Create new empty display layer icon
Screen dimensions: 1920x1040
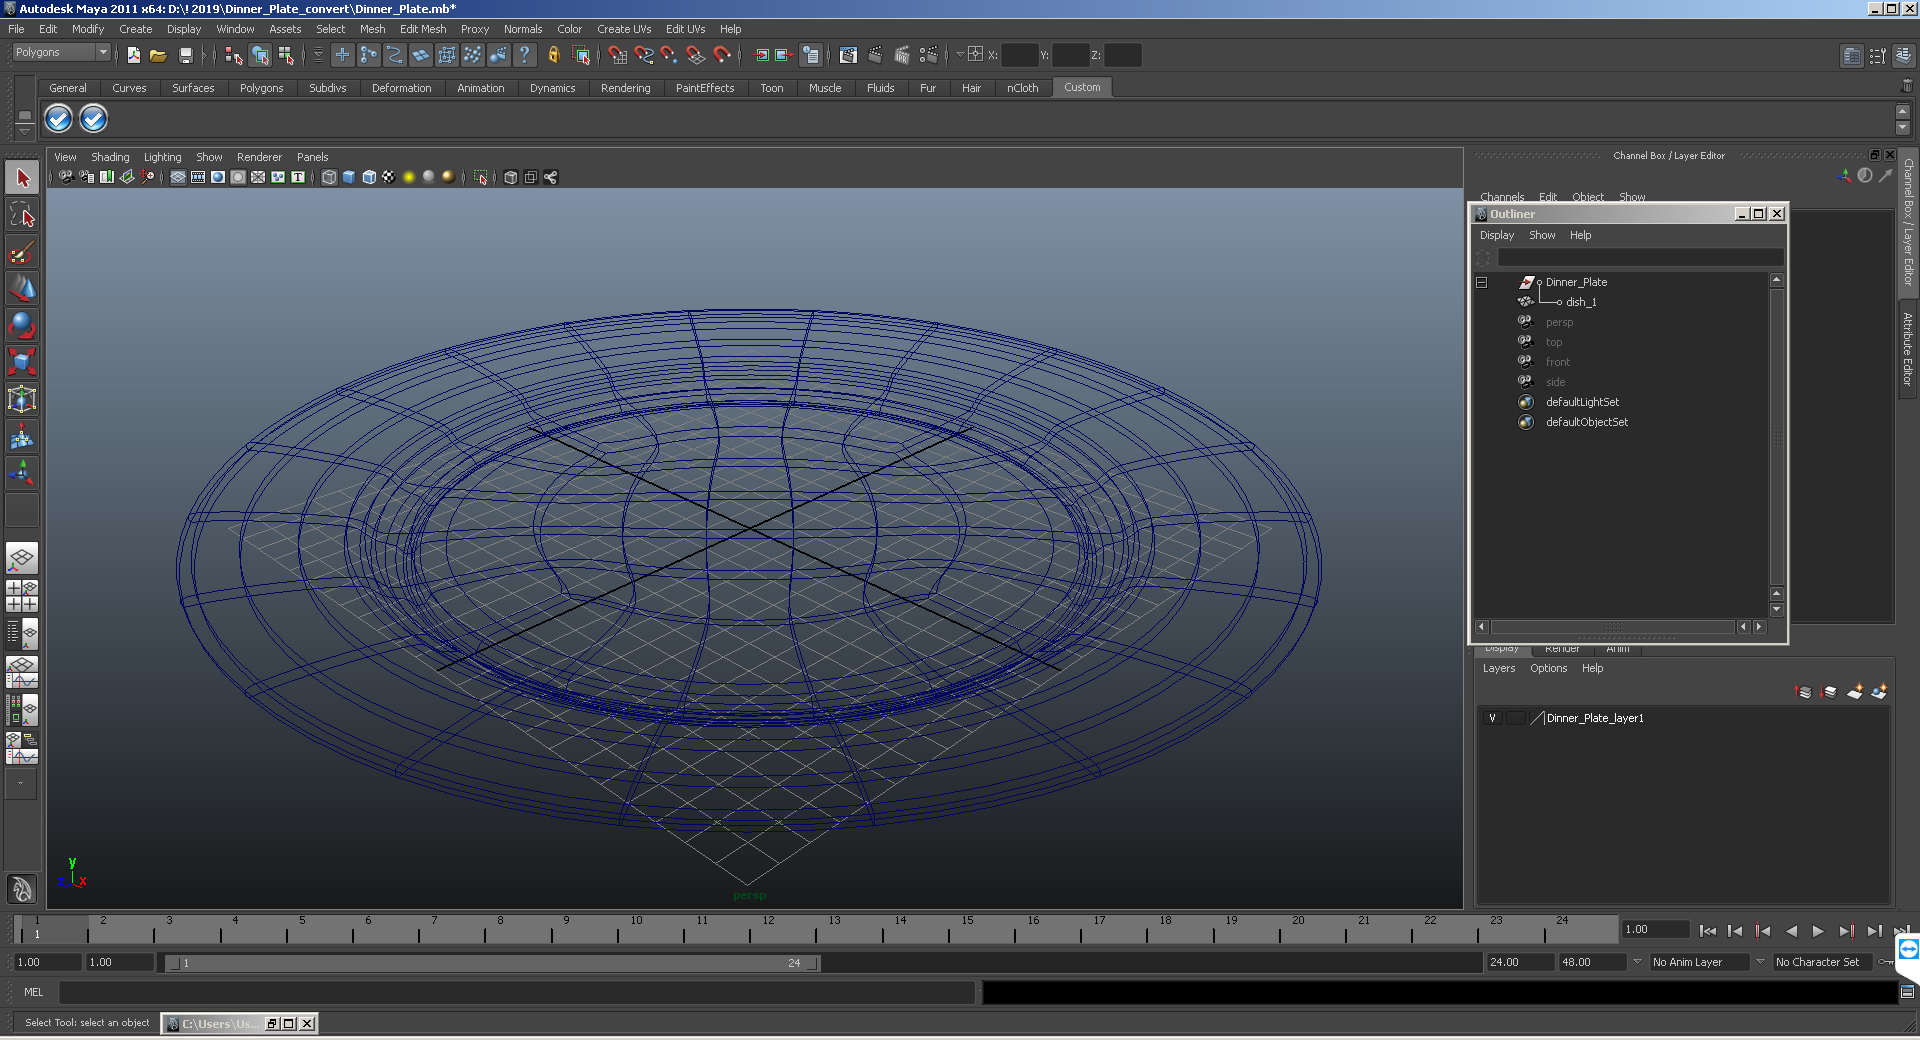tap(1854, 692)
